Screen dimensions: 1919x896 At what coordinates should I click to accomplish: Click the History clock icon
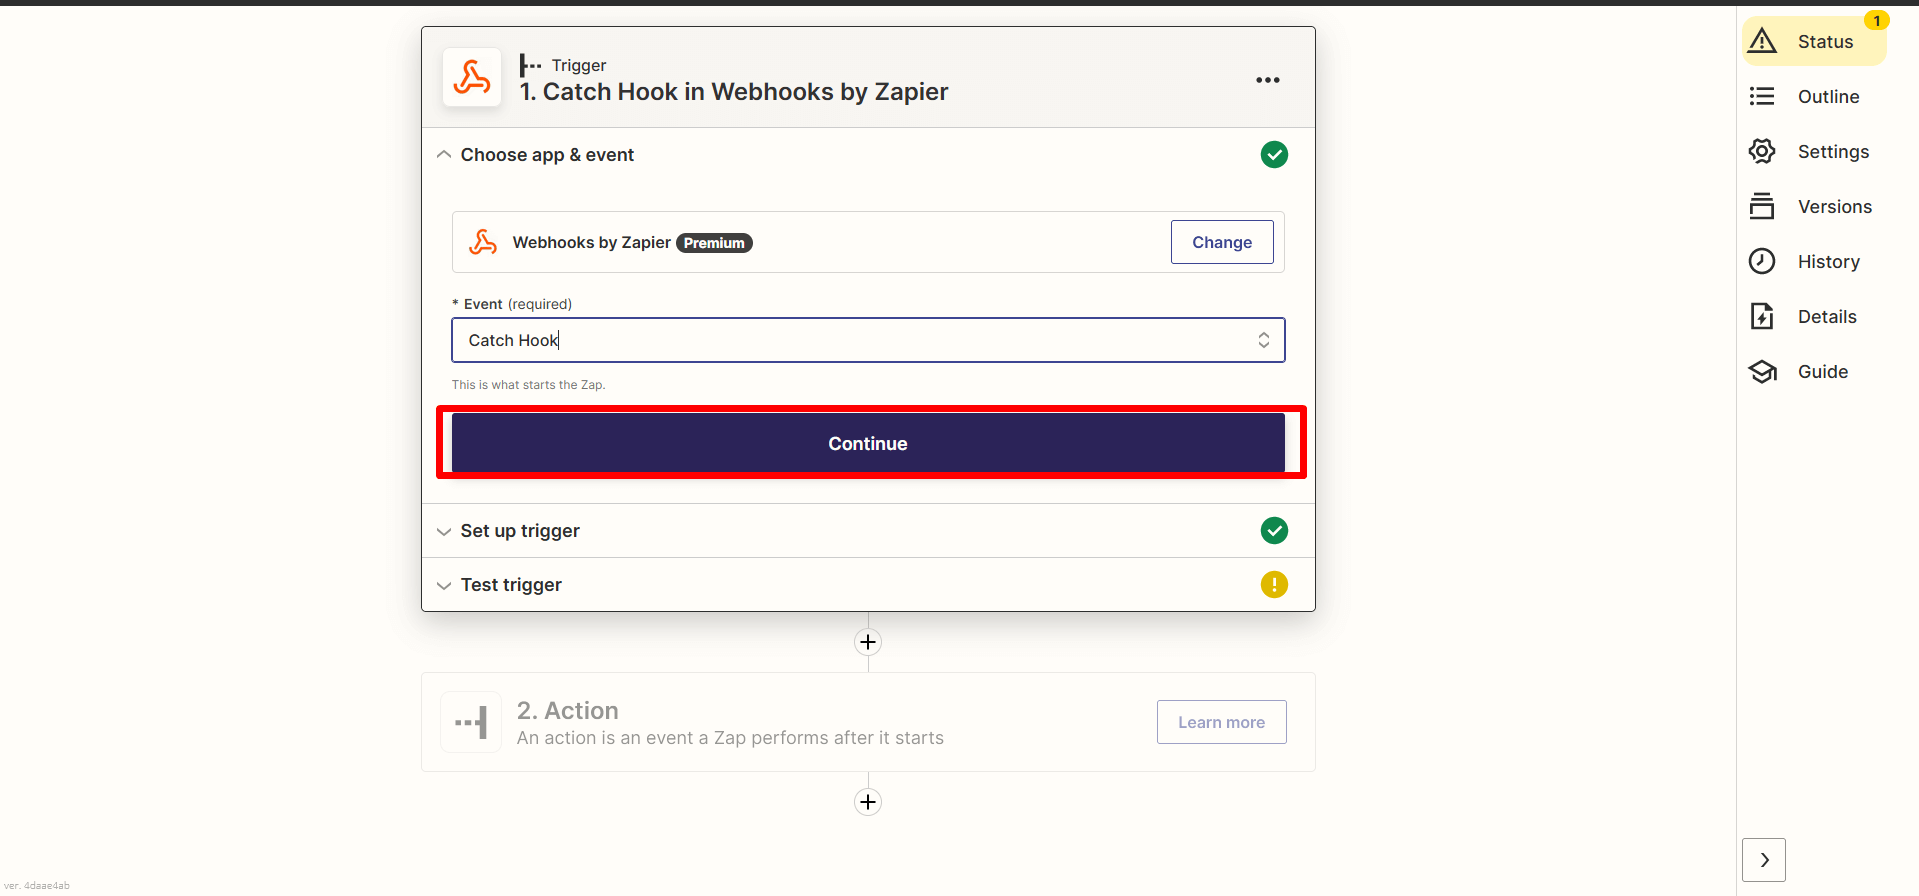click(1762, 261)
